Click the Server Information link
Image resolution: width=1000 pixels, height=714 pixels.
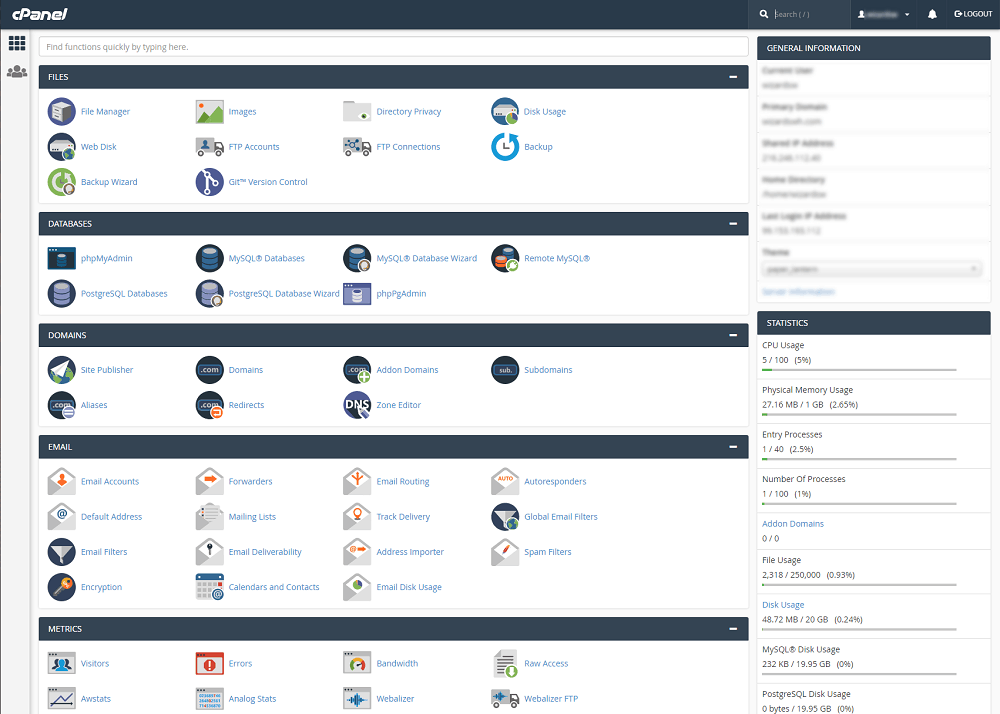[x=798, y=291]
